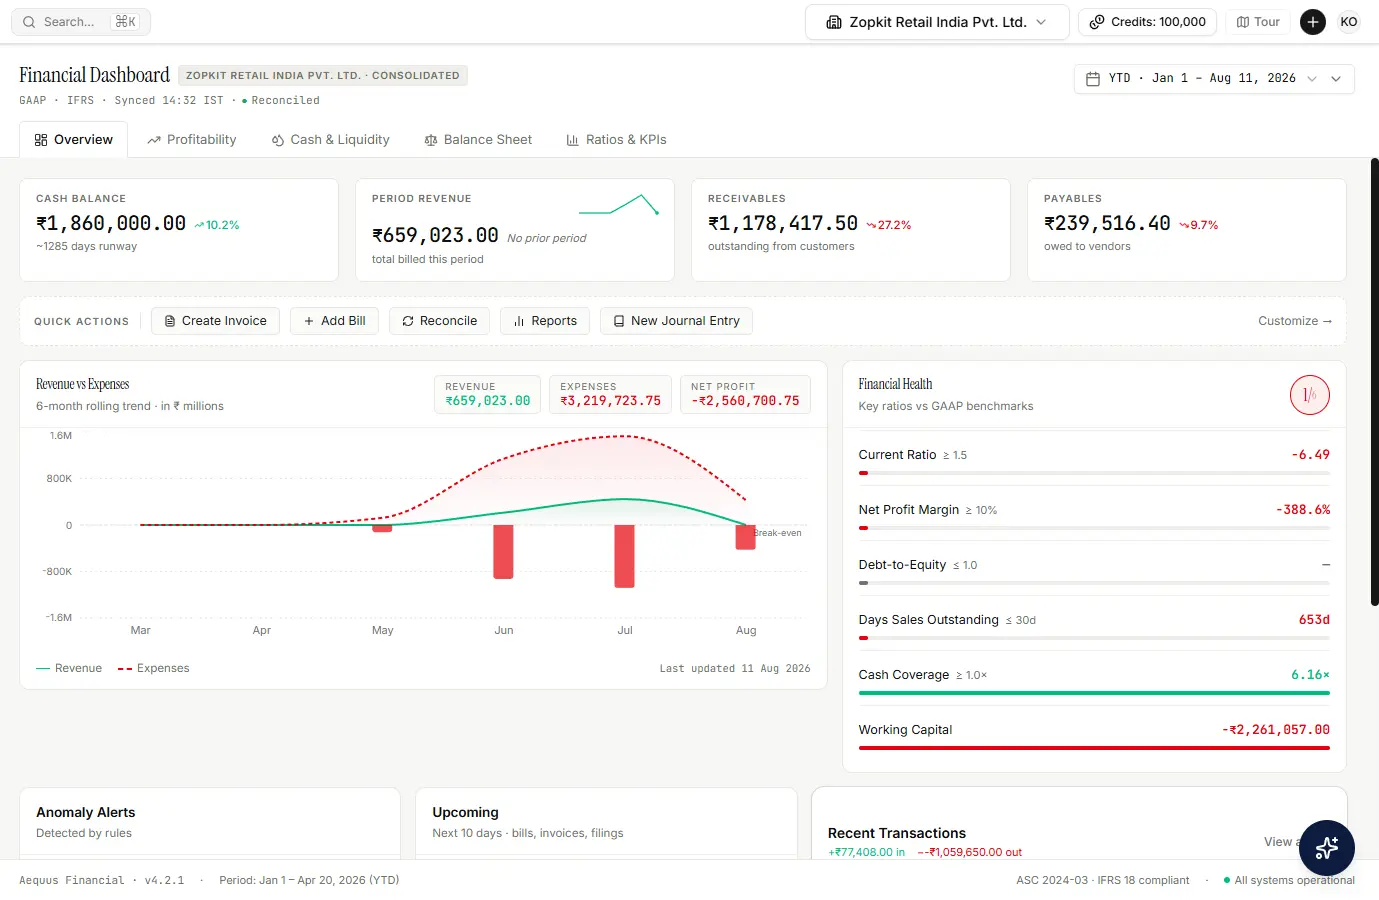Click the credits coin icon
The height and width of the screenshot is (900, 1379).
coord(1097,22)
